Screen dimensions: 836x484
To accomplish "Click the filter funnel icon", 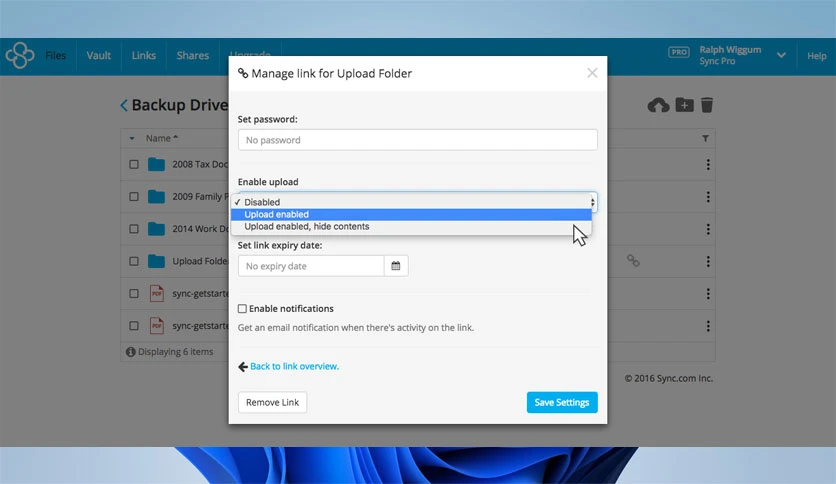I will coord(705,139).
